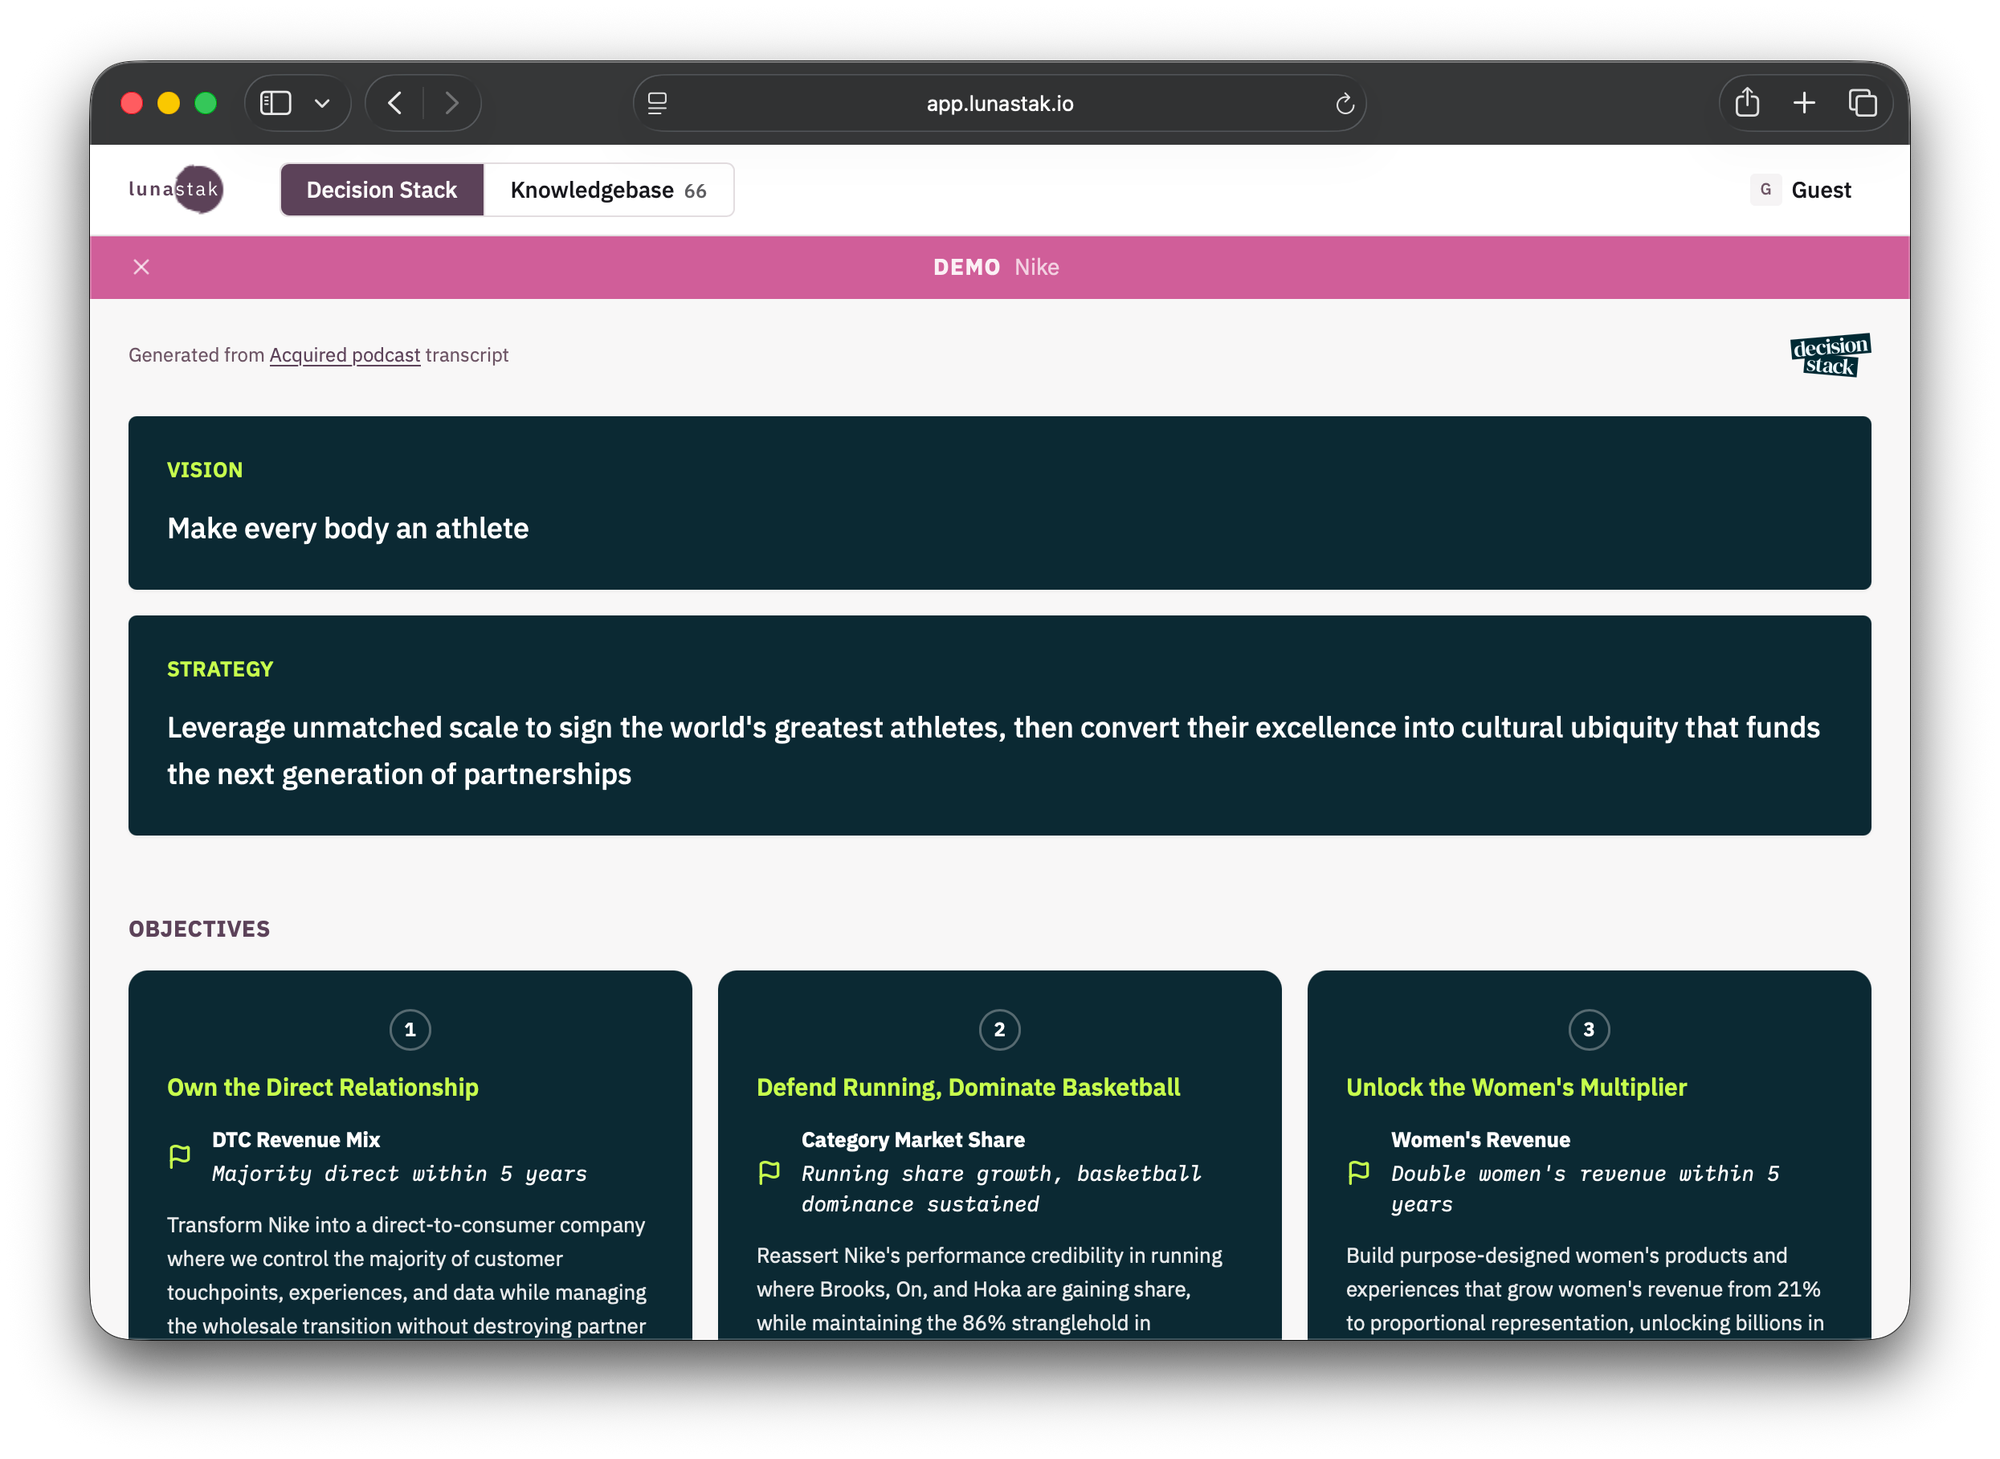
Task: Click the browser forward arrow
Action: [x=452, y=103]
